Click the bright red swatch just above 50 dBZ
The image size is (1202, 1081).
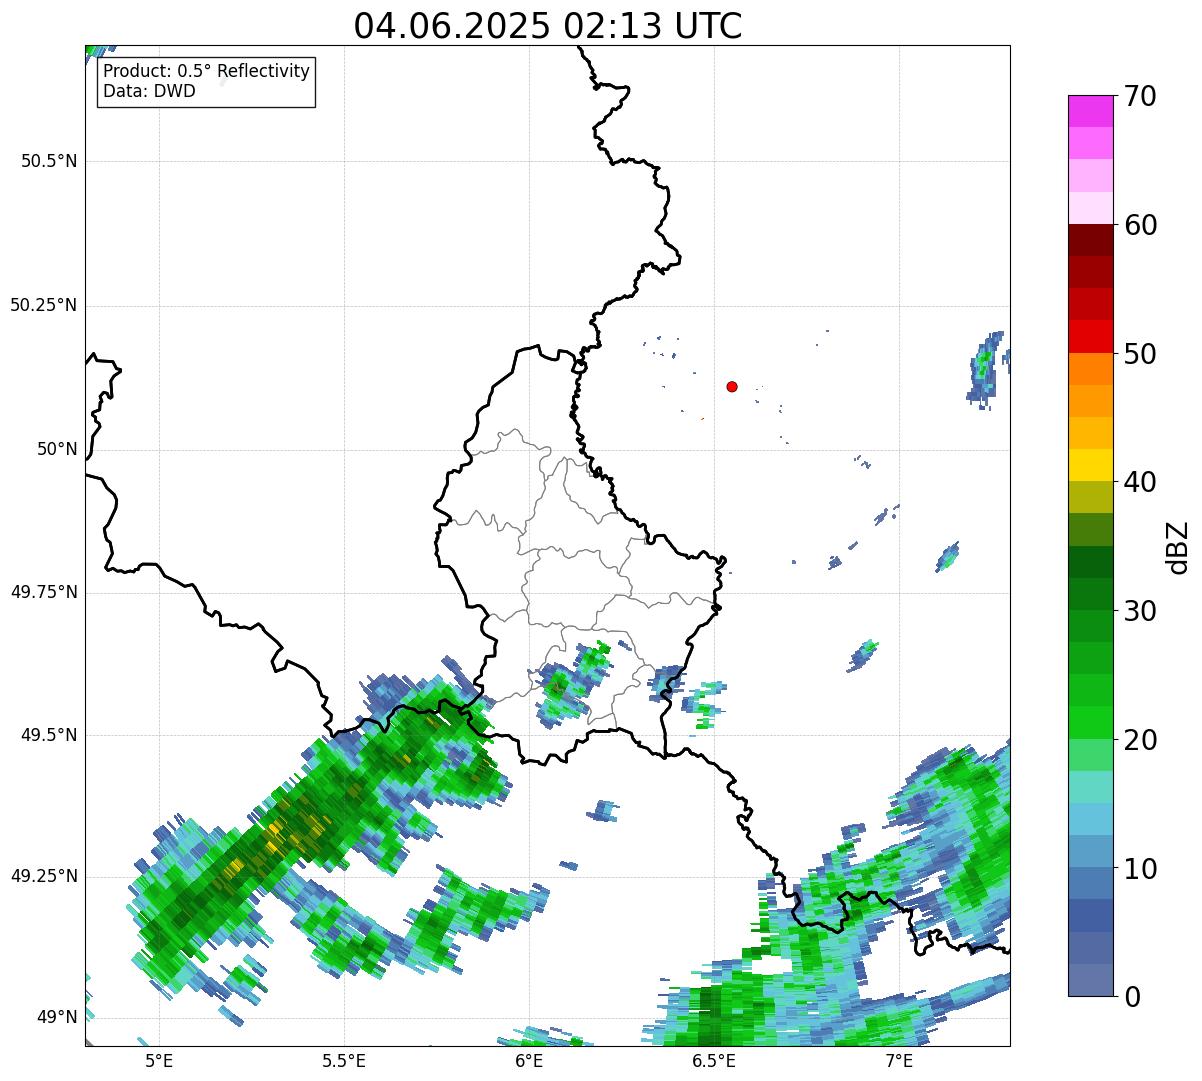pyautogui.click(x=1091, y=337)
